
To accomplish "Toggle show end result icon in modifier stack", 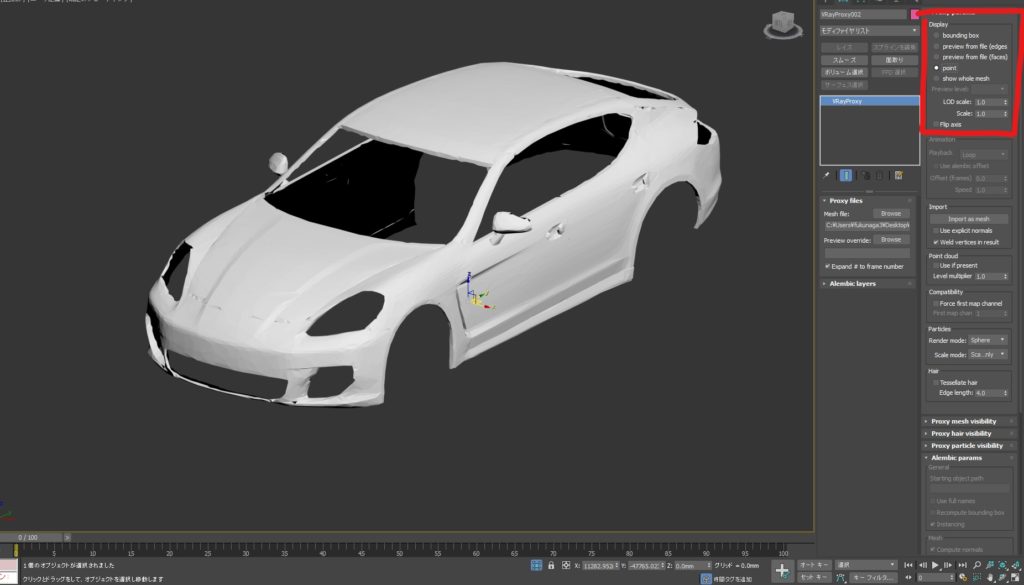I will tap(846, 175).
